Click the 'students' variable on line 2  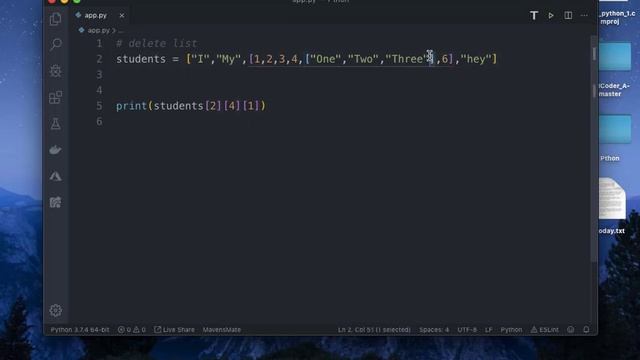pyautogui.click(x=141, y=59)
